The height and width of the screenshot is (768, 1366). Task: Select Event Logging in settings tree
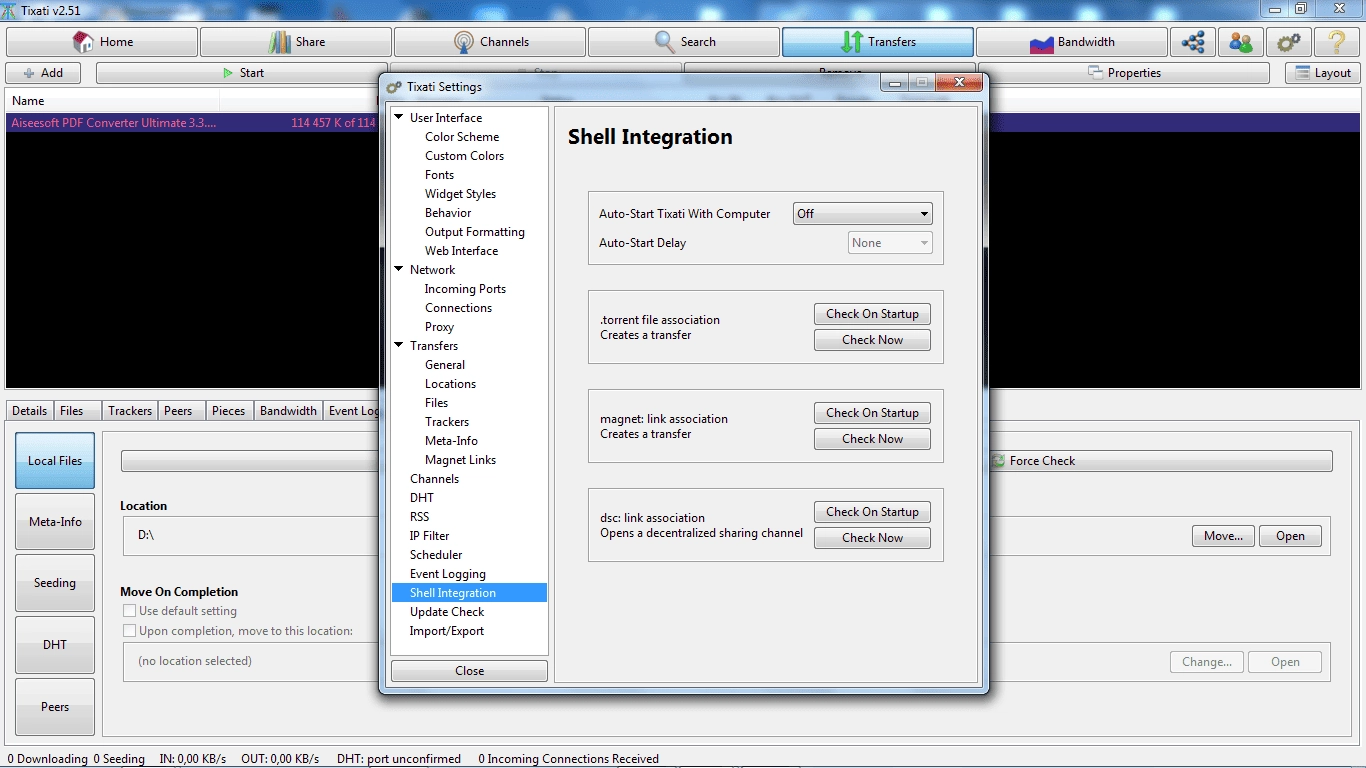point(447,574)
